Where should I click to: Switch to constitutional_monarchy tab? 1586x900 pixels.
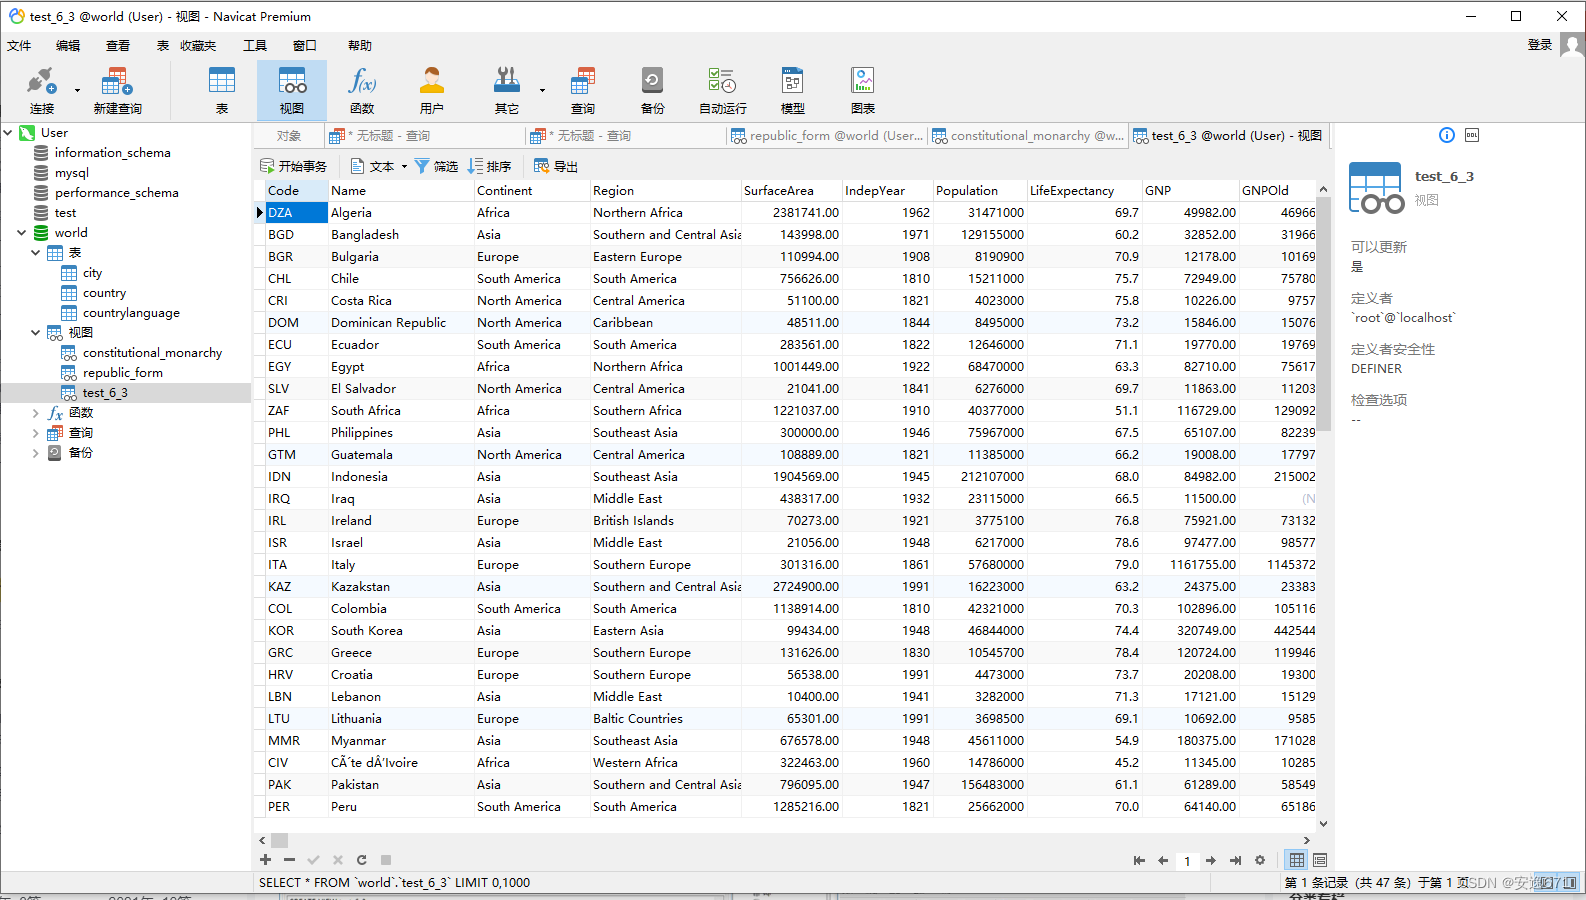coord(1028,136)
